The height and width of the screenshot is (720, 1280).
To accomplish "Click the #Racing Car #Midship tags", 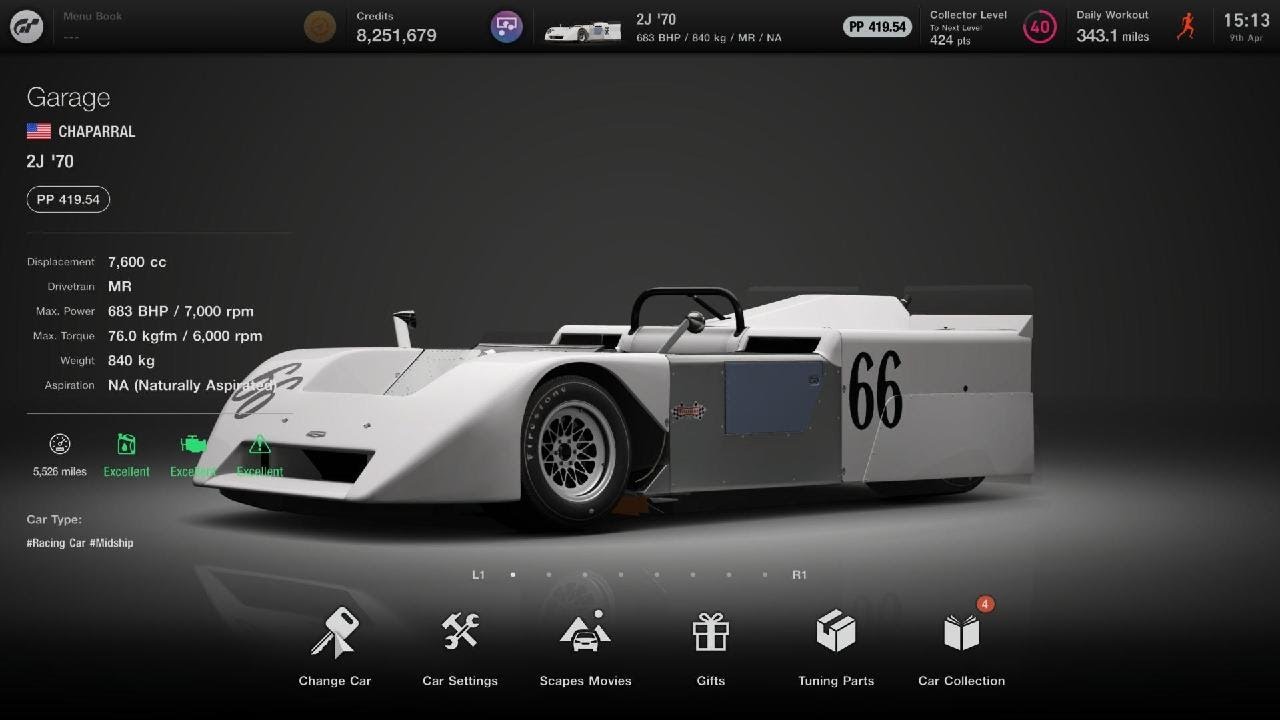I will [80, 543].
